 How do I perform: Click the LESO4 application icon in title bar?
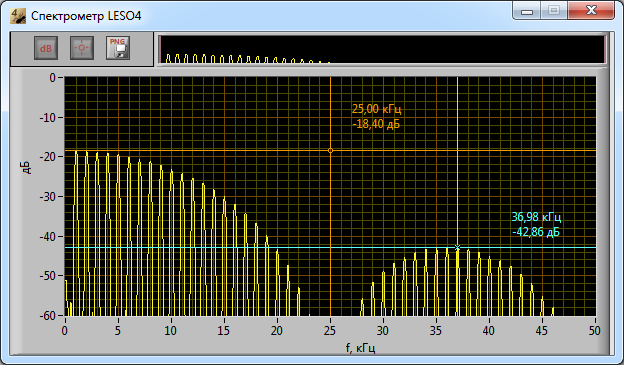tap(18, 16)
